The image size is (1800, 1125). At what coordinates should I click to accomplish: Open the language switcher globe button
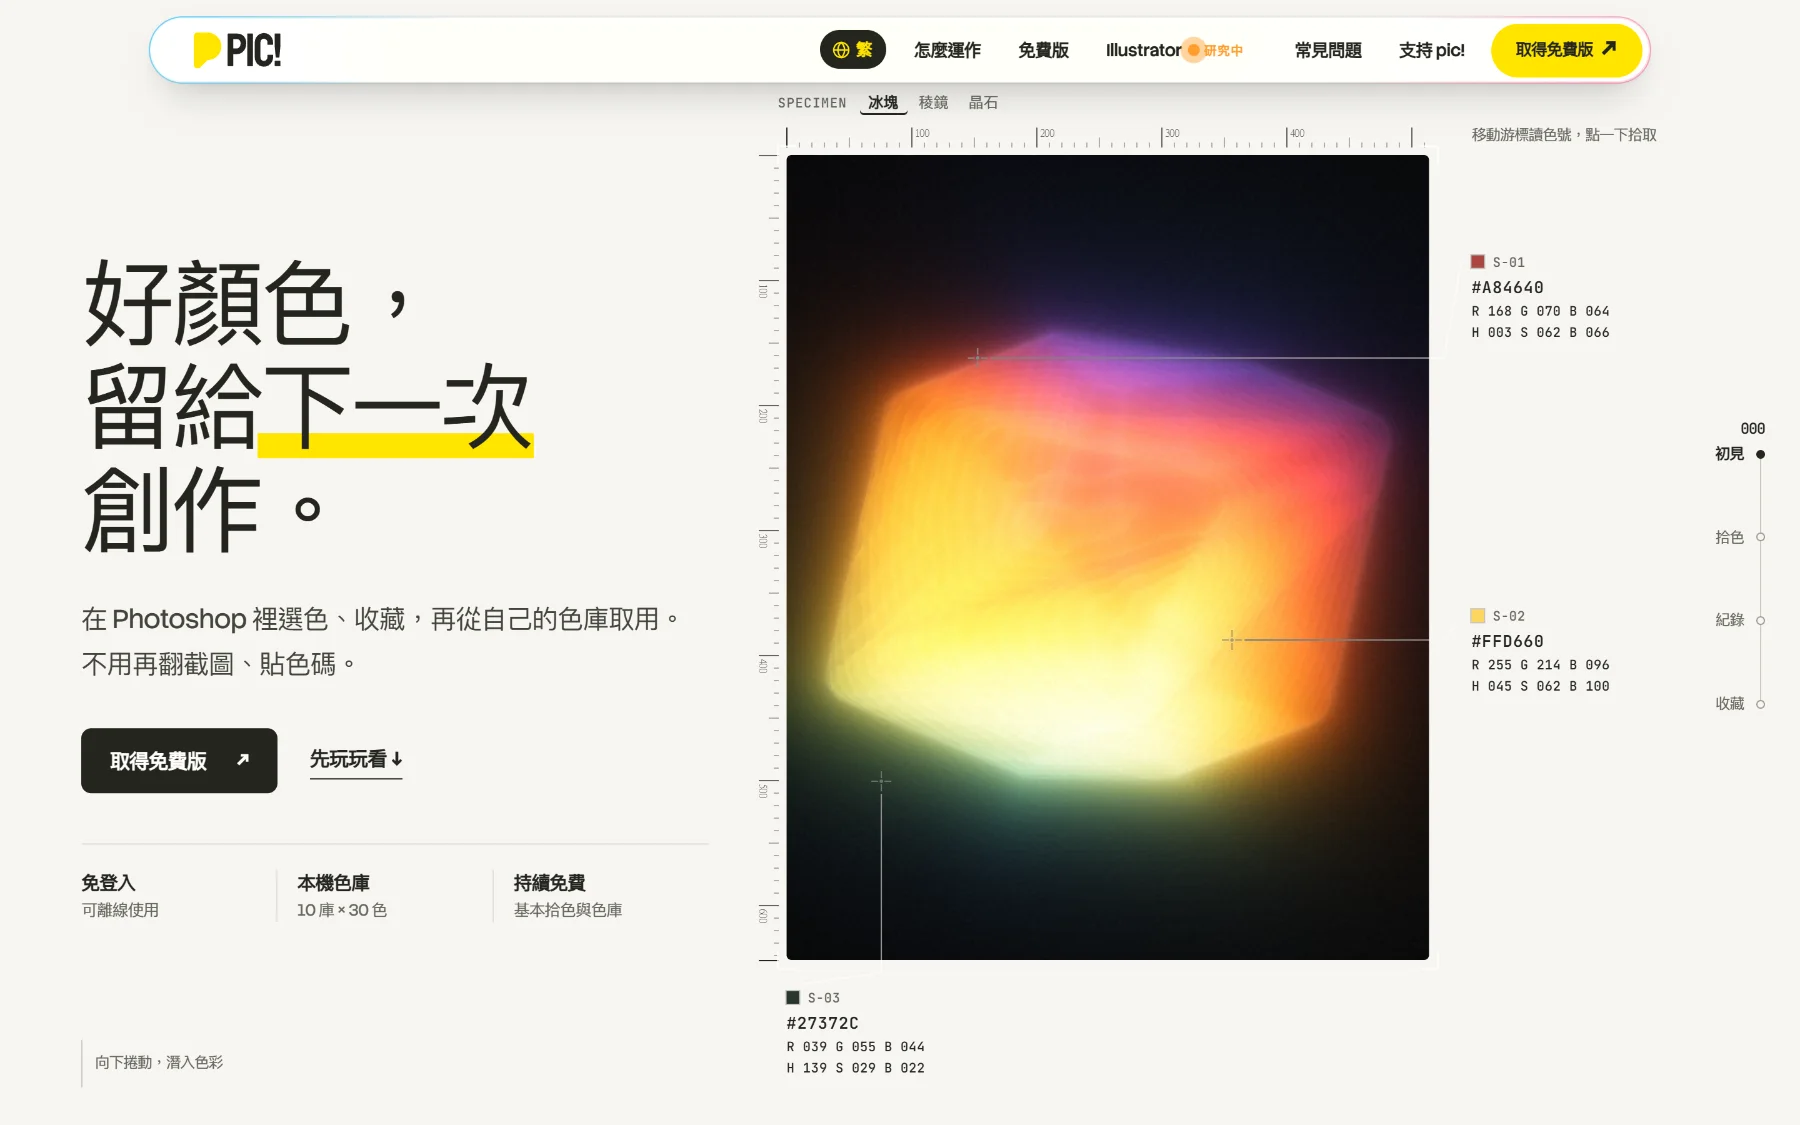pos(853,50)
